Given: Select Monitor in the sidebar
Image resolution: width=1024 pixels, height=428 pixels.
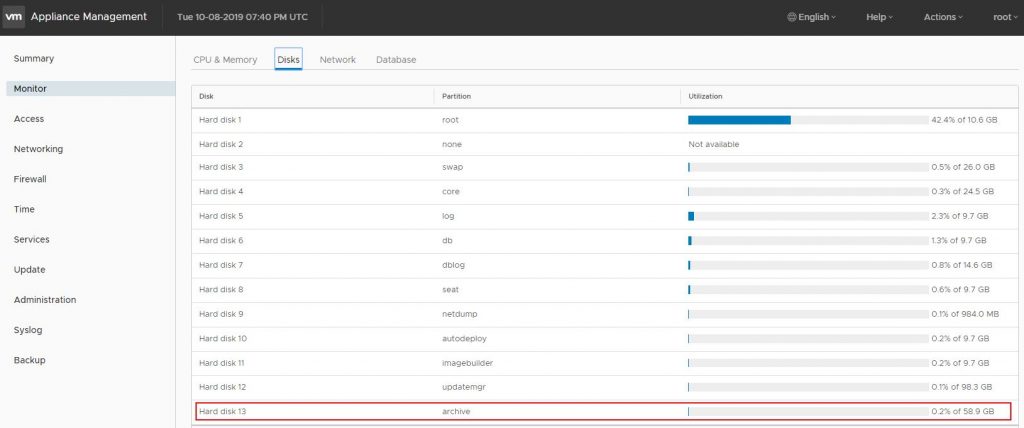Looking at the screenshot, I should tap(30, 89).
